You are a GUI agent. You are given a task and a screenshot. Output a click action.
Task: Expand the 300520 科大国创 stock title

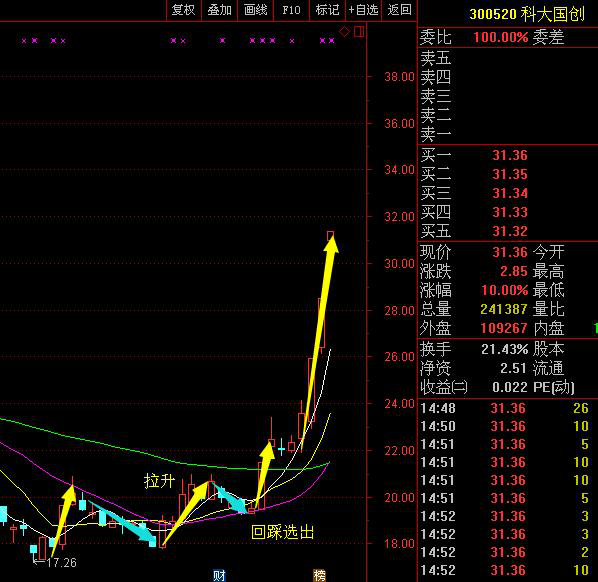[x=527, y=14]
